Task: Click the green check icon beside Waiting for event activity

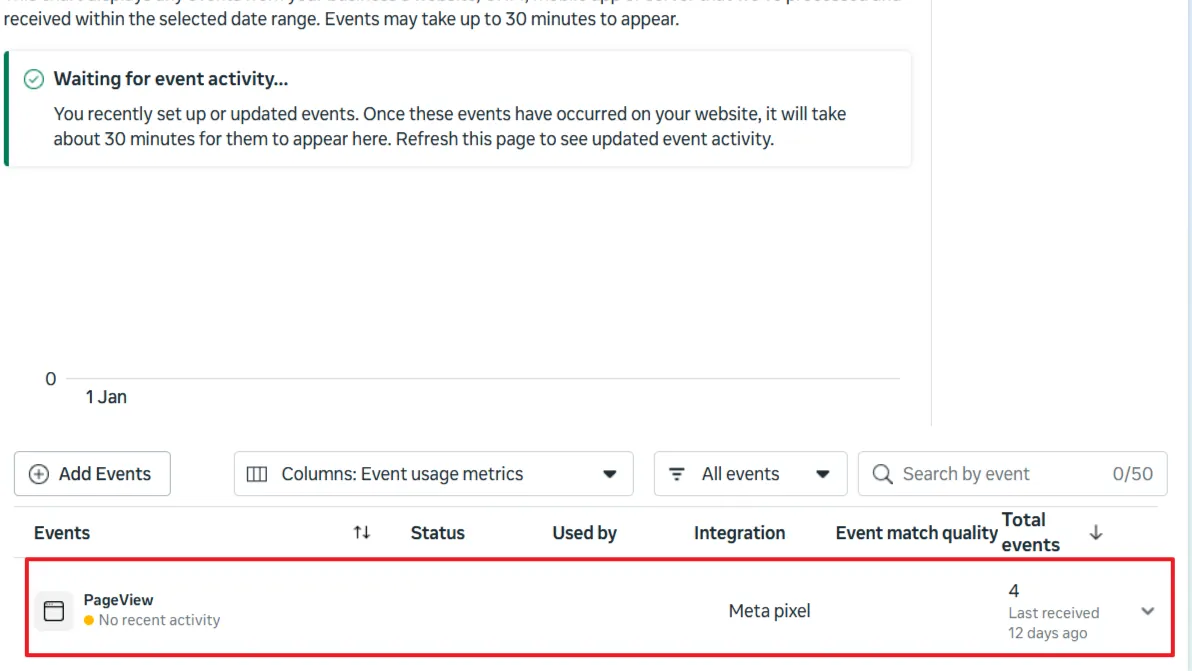Action: (x=33, y=79)
